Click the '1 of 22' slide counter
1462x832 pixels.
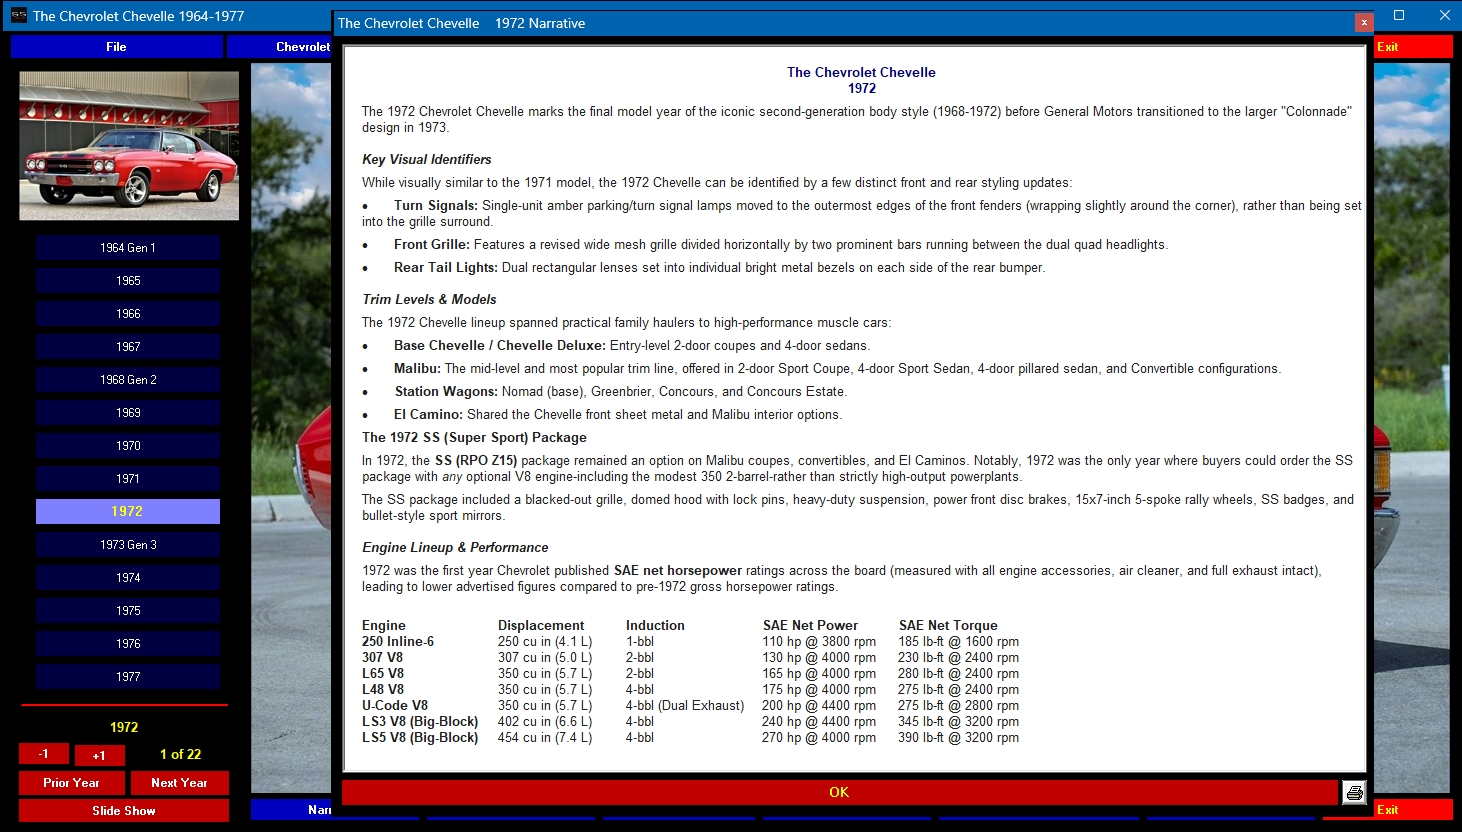click(180, 754)
